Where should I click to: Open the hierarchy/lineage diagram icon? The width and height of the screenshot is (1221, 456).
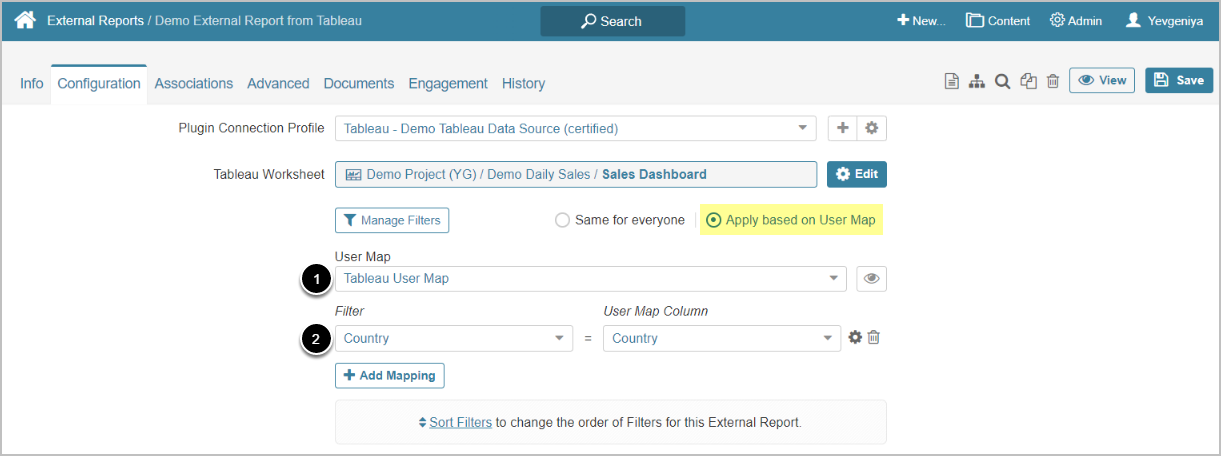pyautogui.click(x=977, y=82)
